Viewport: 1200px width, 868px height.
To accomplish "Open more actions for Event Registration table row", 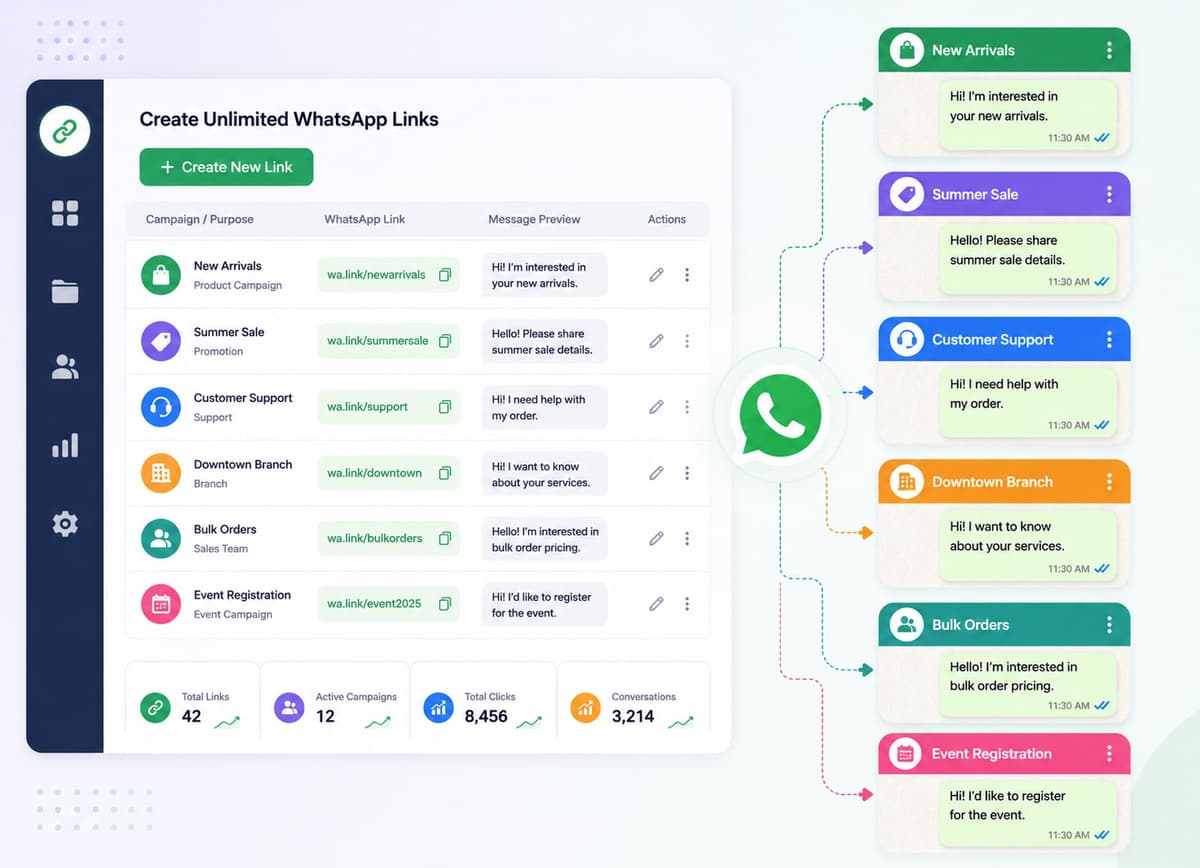I will 687,604.
